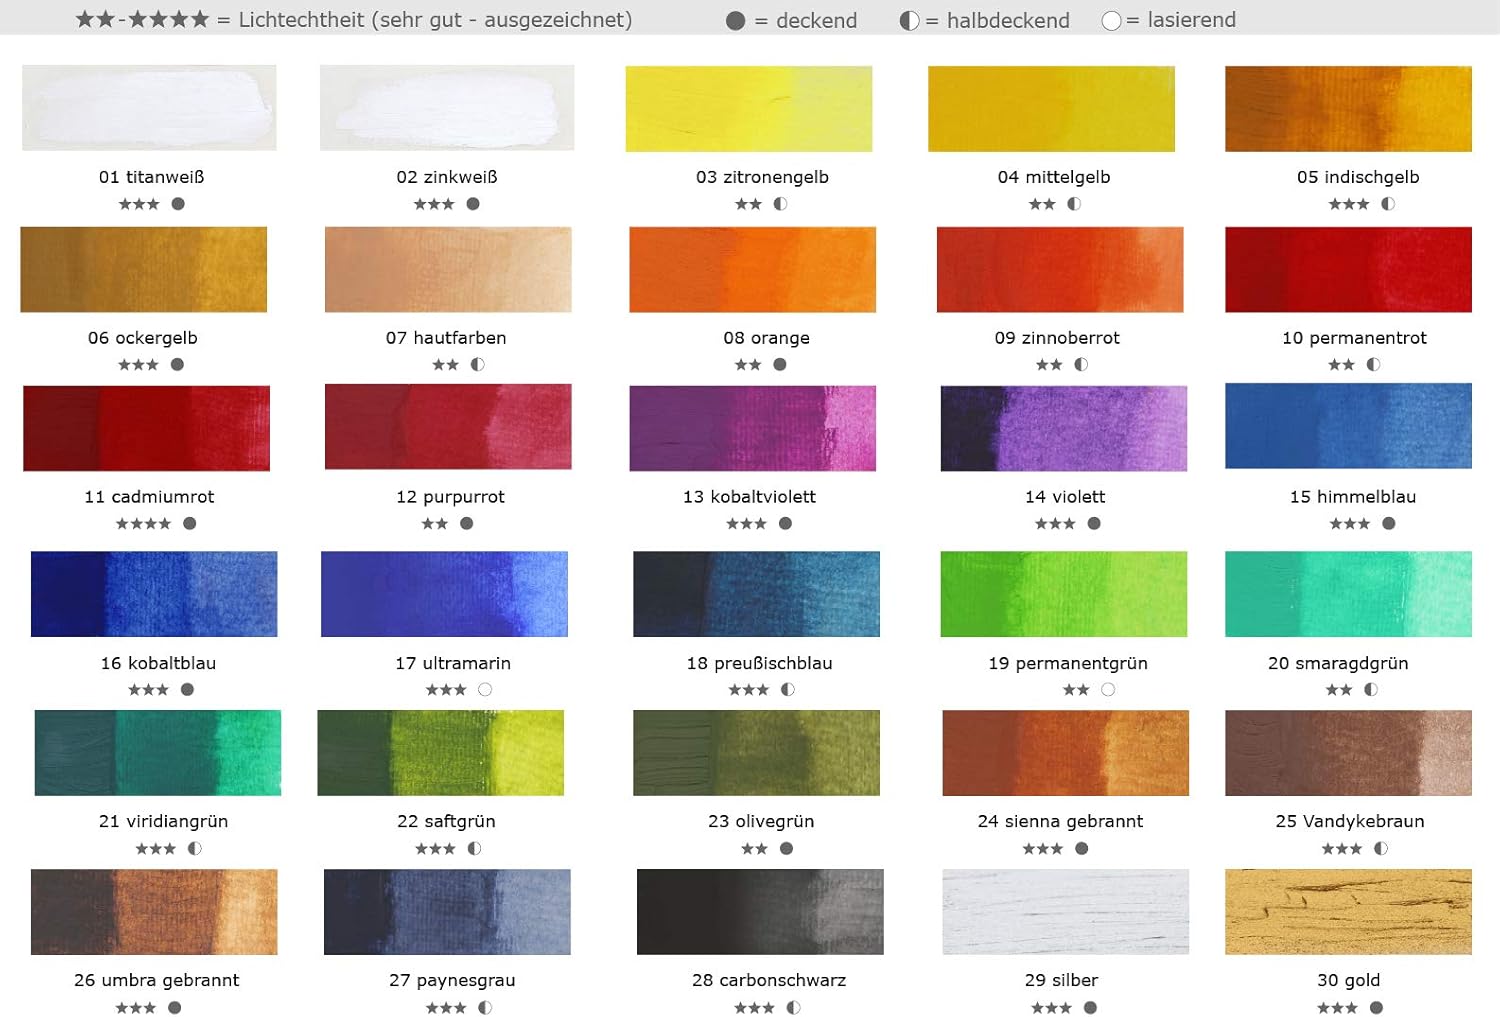The width and height of the screenshot is (1500, 1017).
Task: Click the four-star rating under 11 cadmiumrot
Action: (143, 524)
